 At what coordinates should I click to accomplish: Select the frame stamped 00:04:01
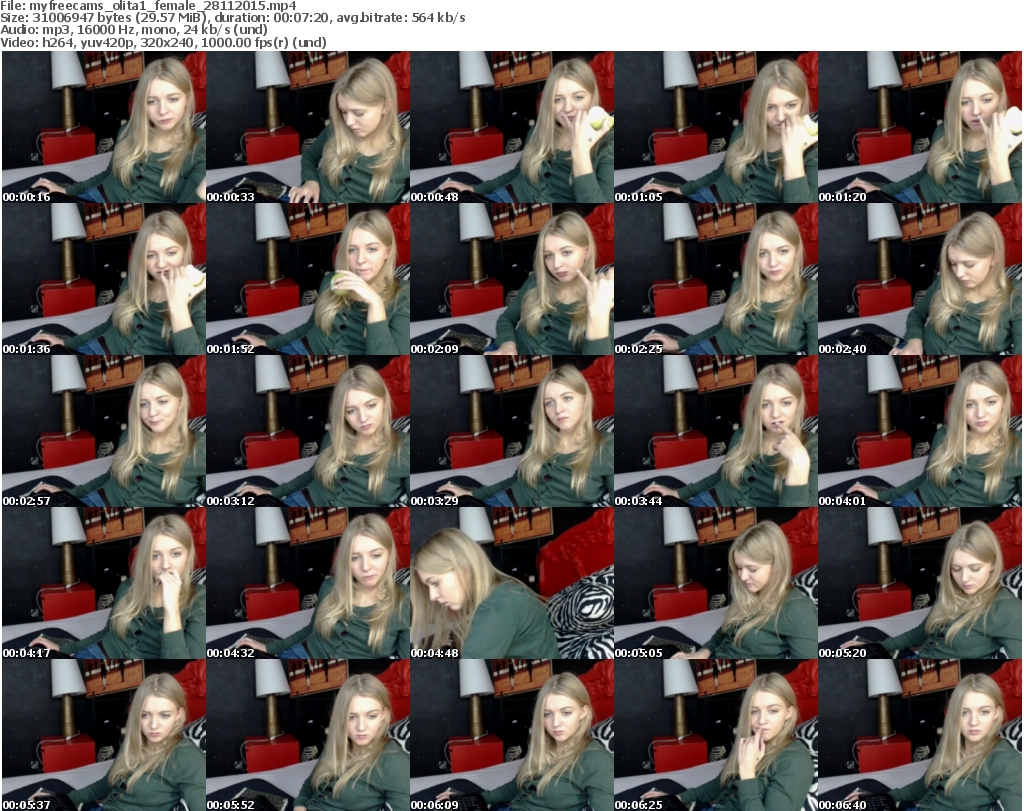[x=920, y=431]
